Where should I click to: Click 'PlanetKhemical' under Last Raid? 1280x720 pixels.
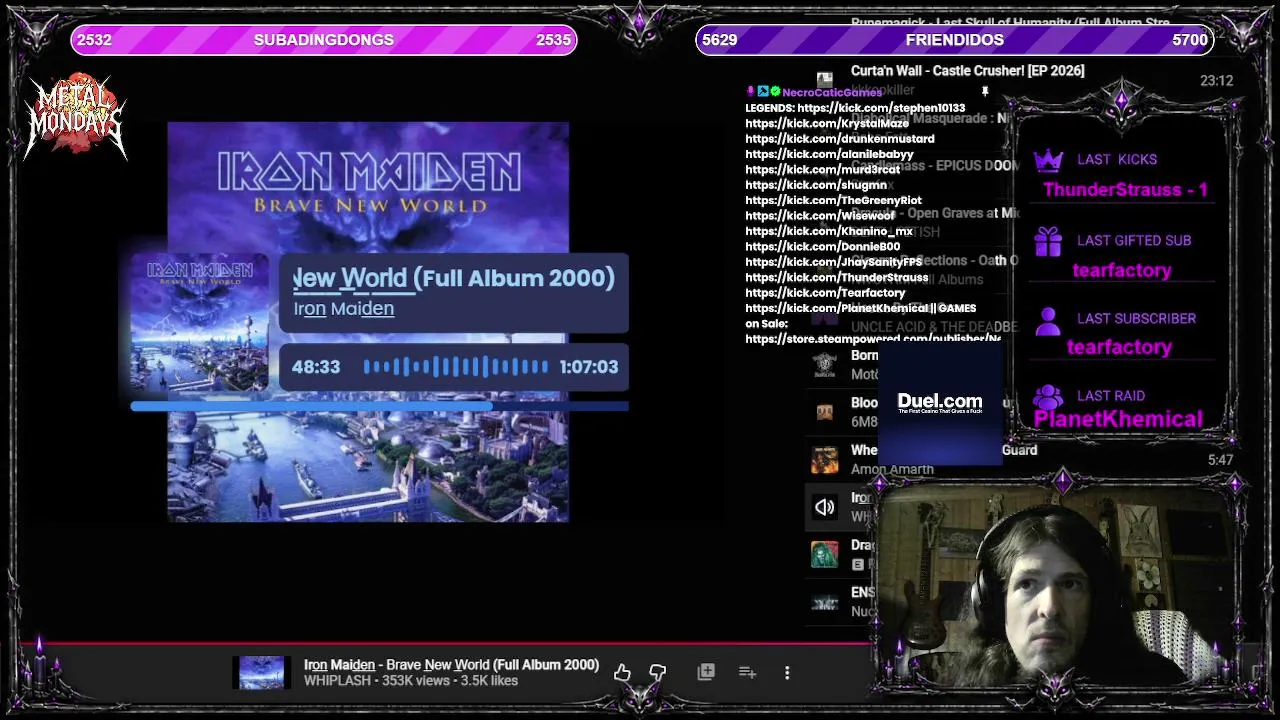click(1118, 419)
